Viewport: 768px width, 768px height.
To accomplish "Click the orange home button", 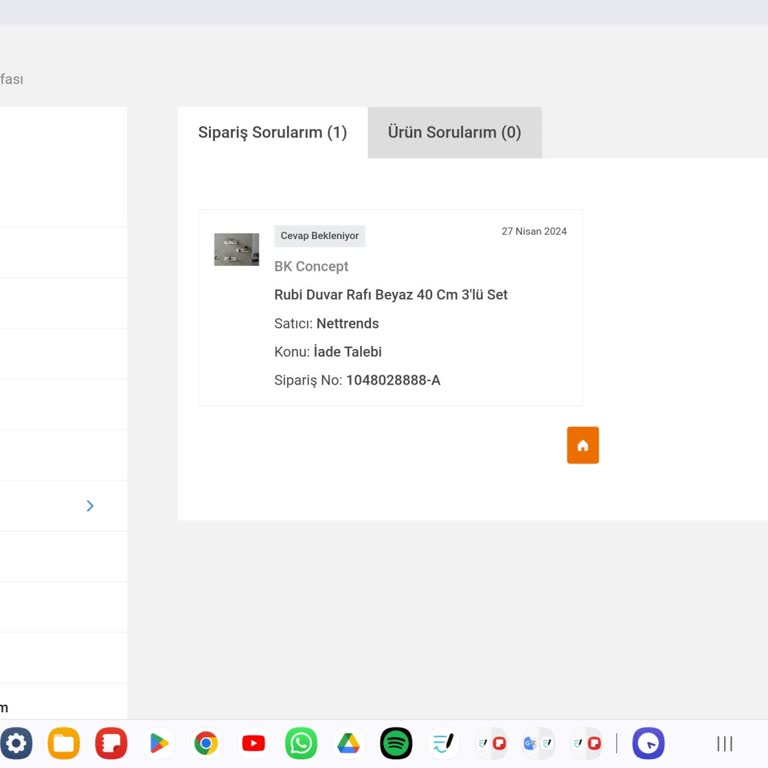I will coord(582,445).
